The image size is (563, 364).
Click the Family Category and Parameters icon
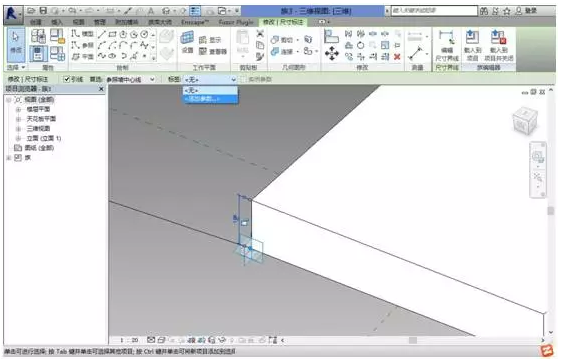coord(57,36)
